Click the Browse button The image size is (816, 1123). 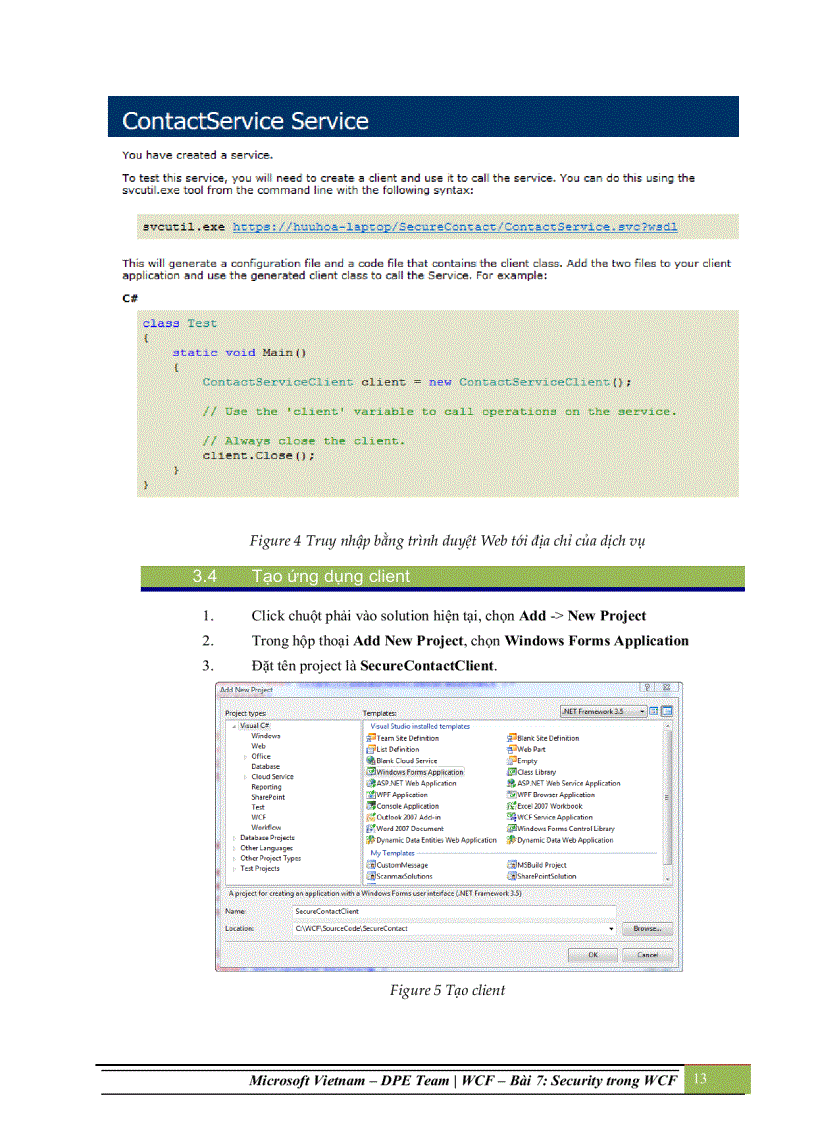coord(646,928)
